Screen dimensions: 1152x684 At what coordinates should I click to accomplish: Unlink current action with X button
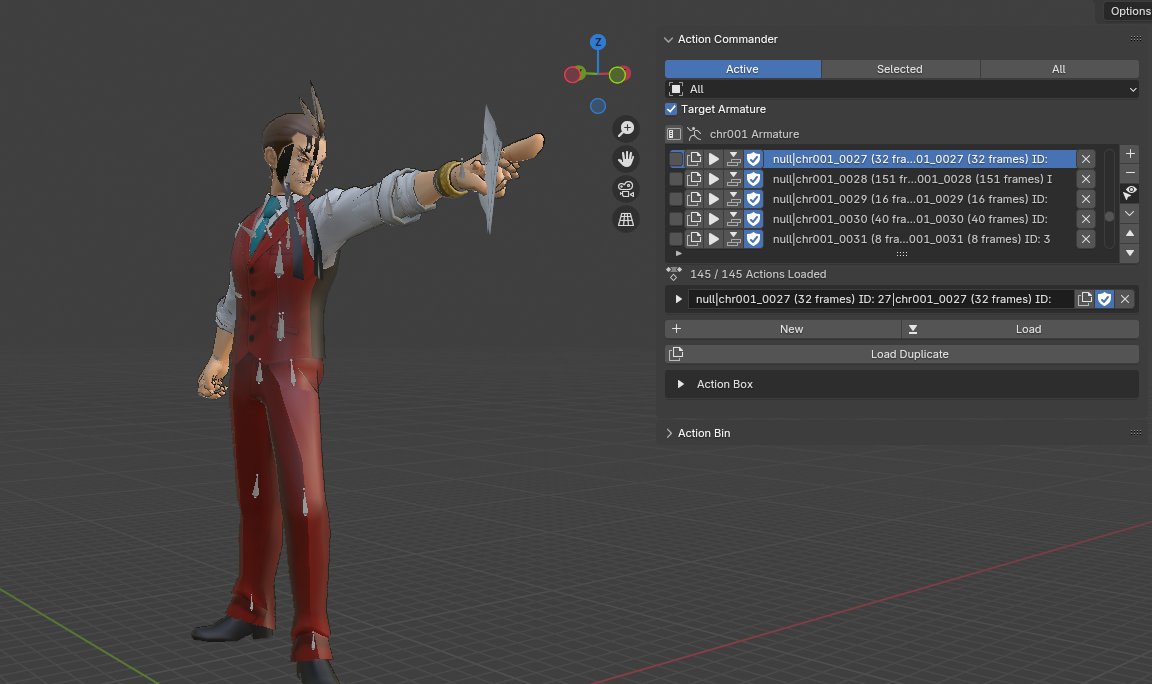[x=1125, y=299]
